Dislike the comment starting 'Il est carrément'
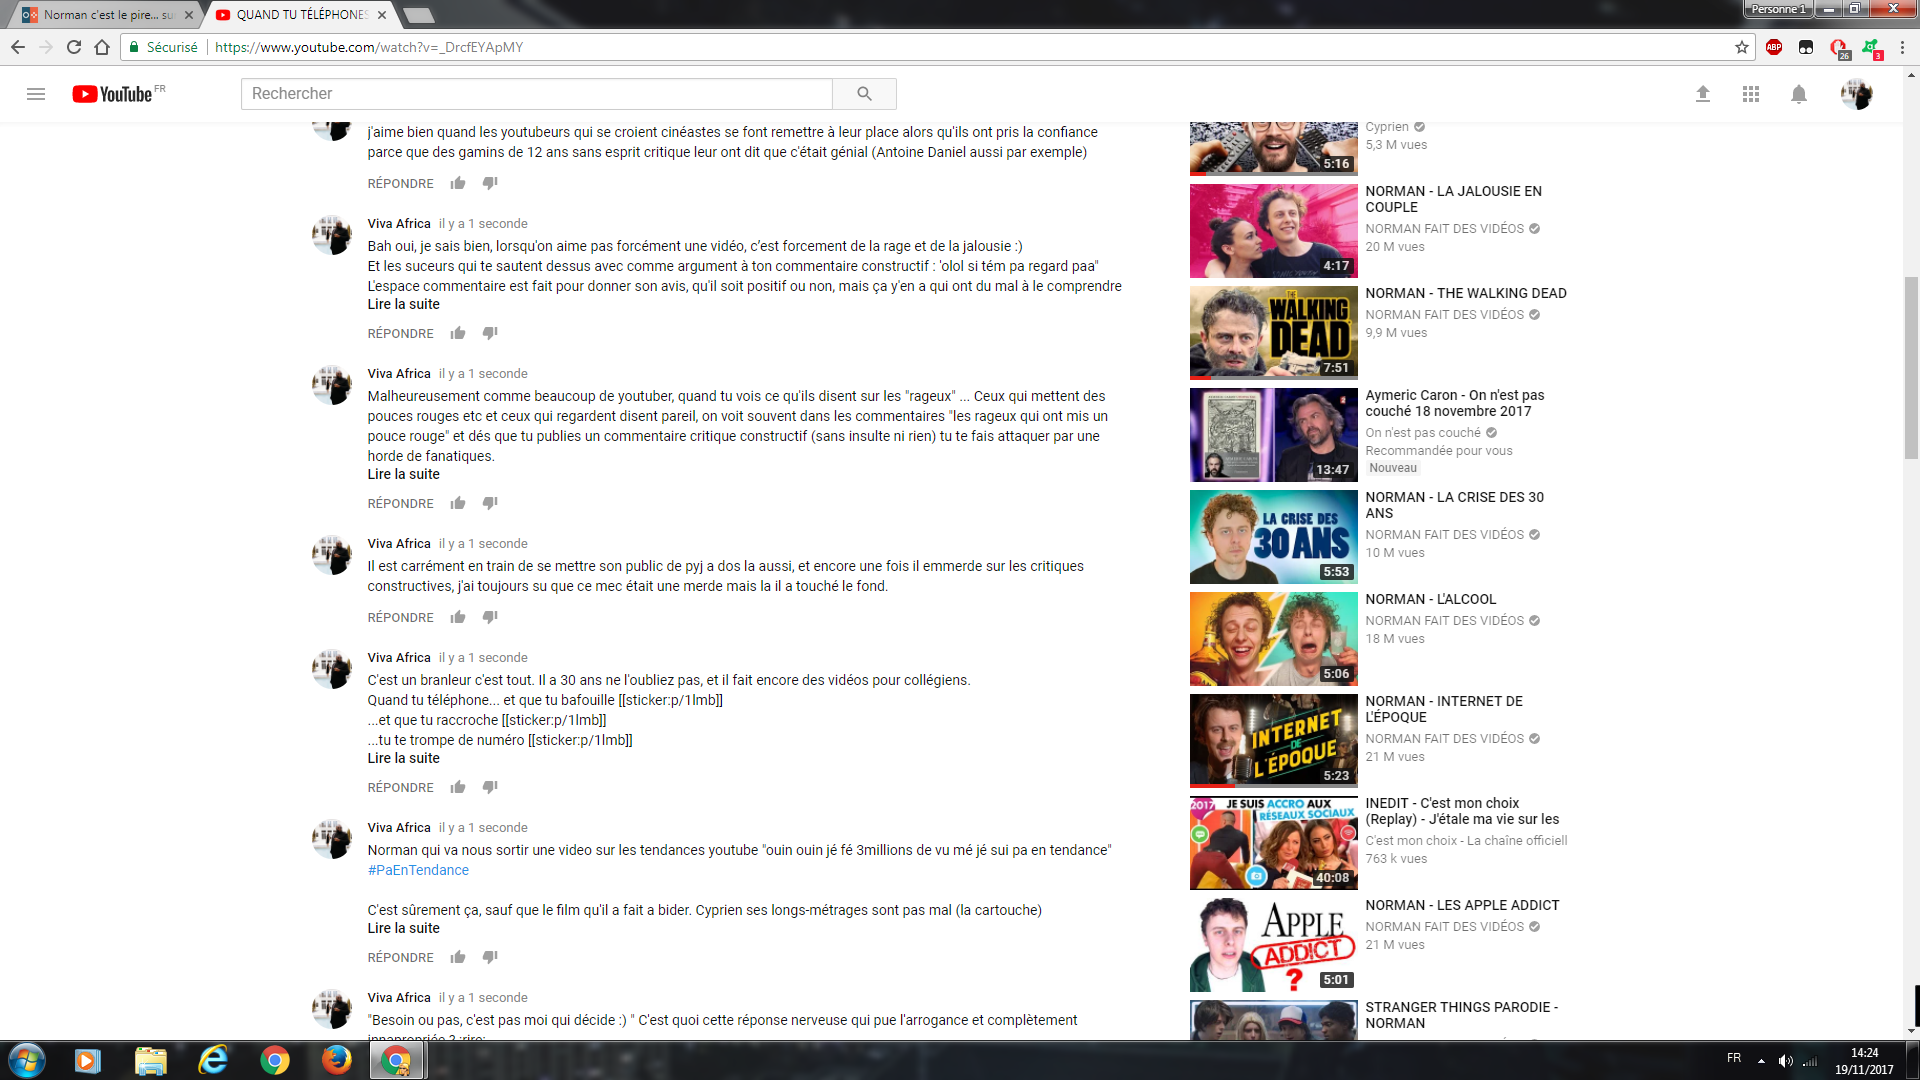Image resolution: width=1920 pixels, height=1080 pixels. point(490,617)
